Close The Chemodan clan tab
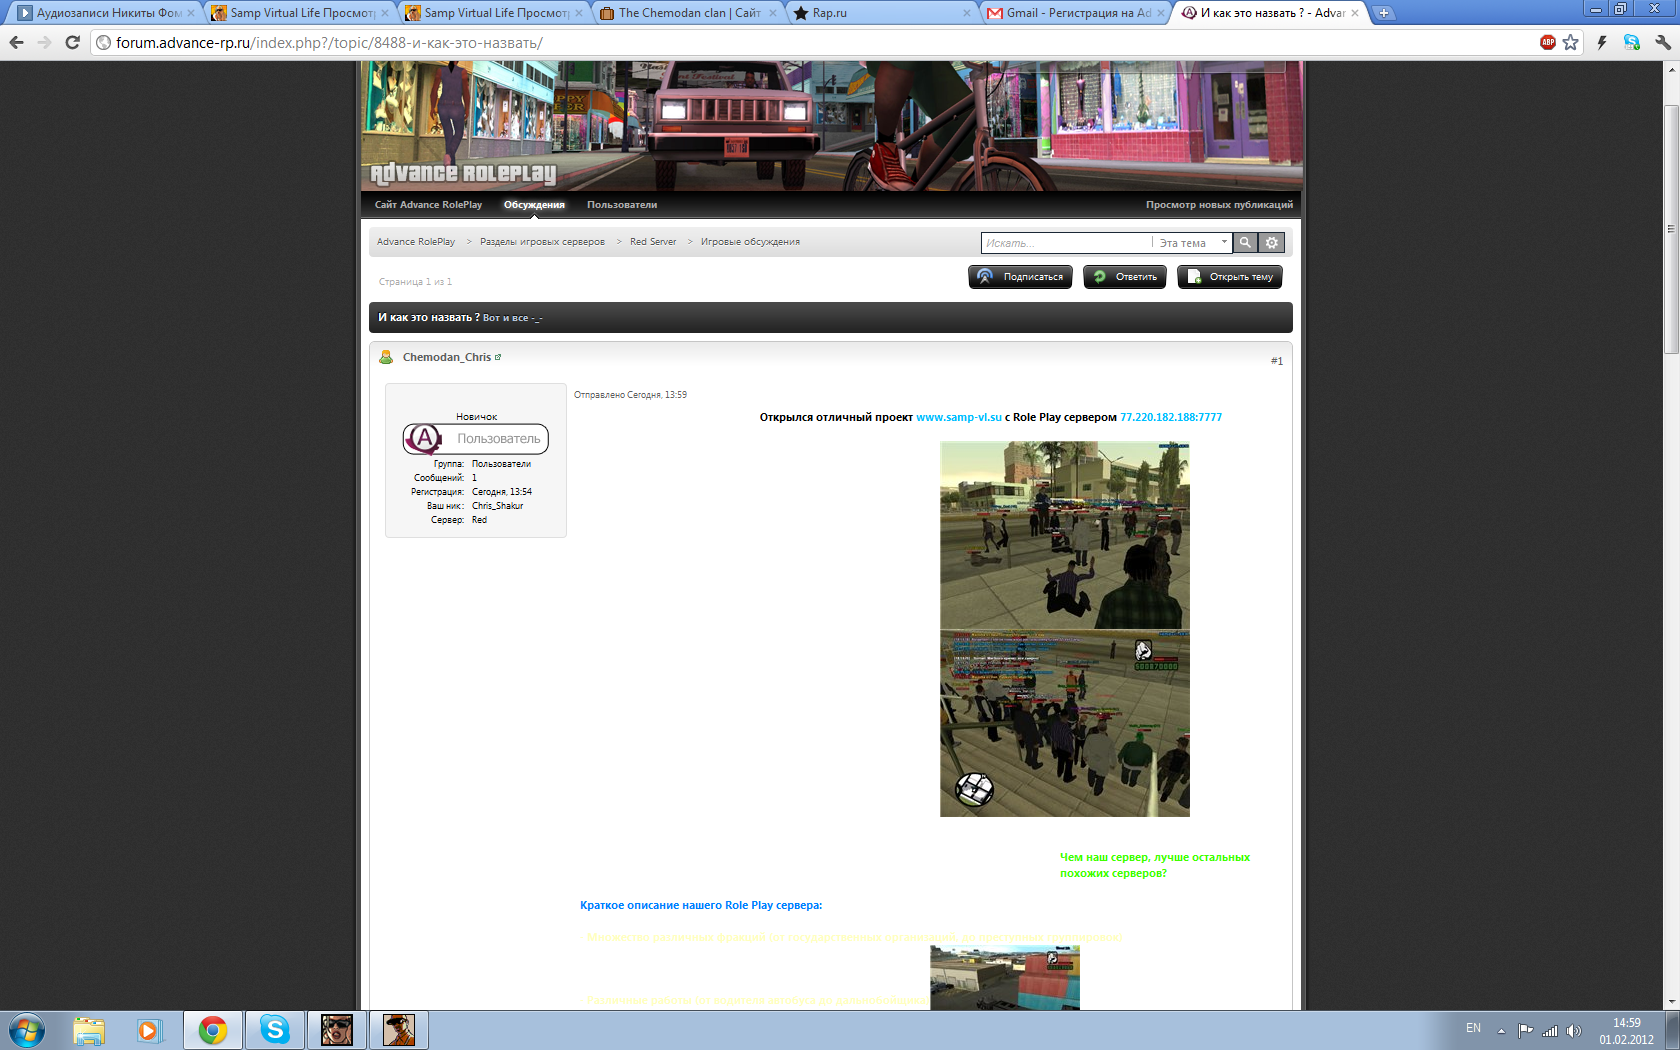1680x1050 pixels. pos(773,13)
